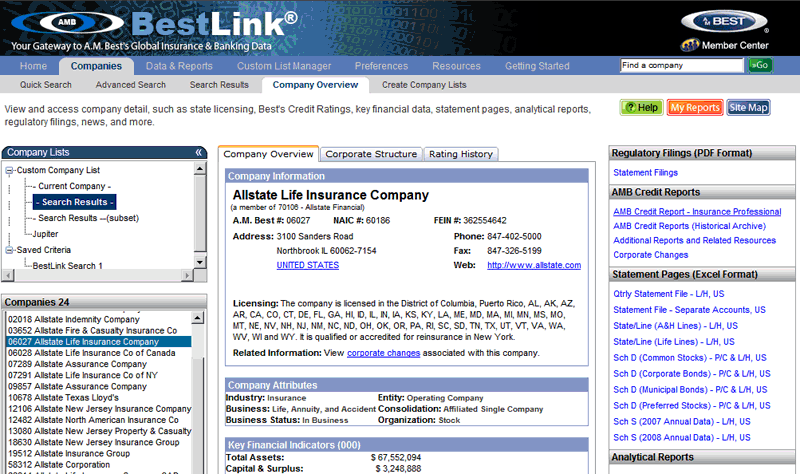Open Sch D (Municipal Bonds) link
800x474 pixels.
coord(690,389)
